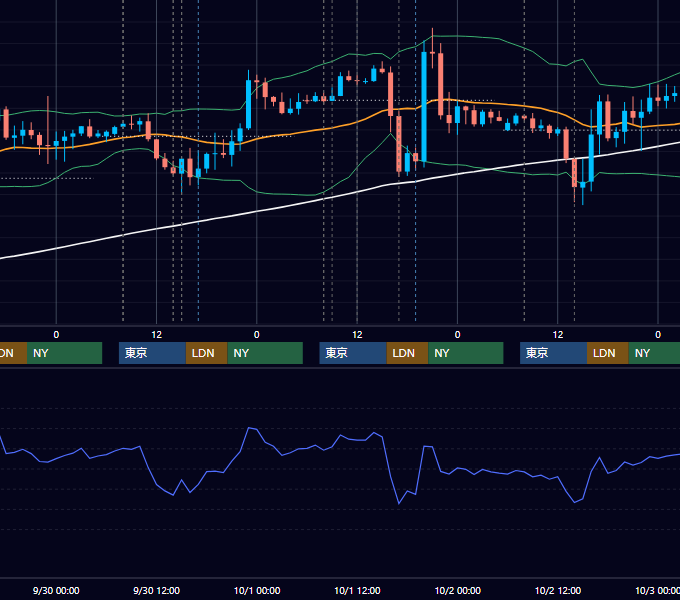Image resolution: width=680 pixels, height=600 pixels.
Task: Click the 9/30 12:00 time axis label
Action: click(x=156, y=590)
